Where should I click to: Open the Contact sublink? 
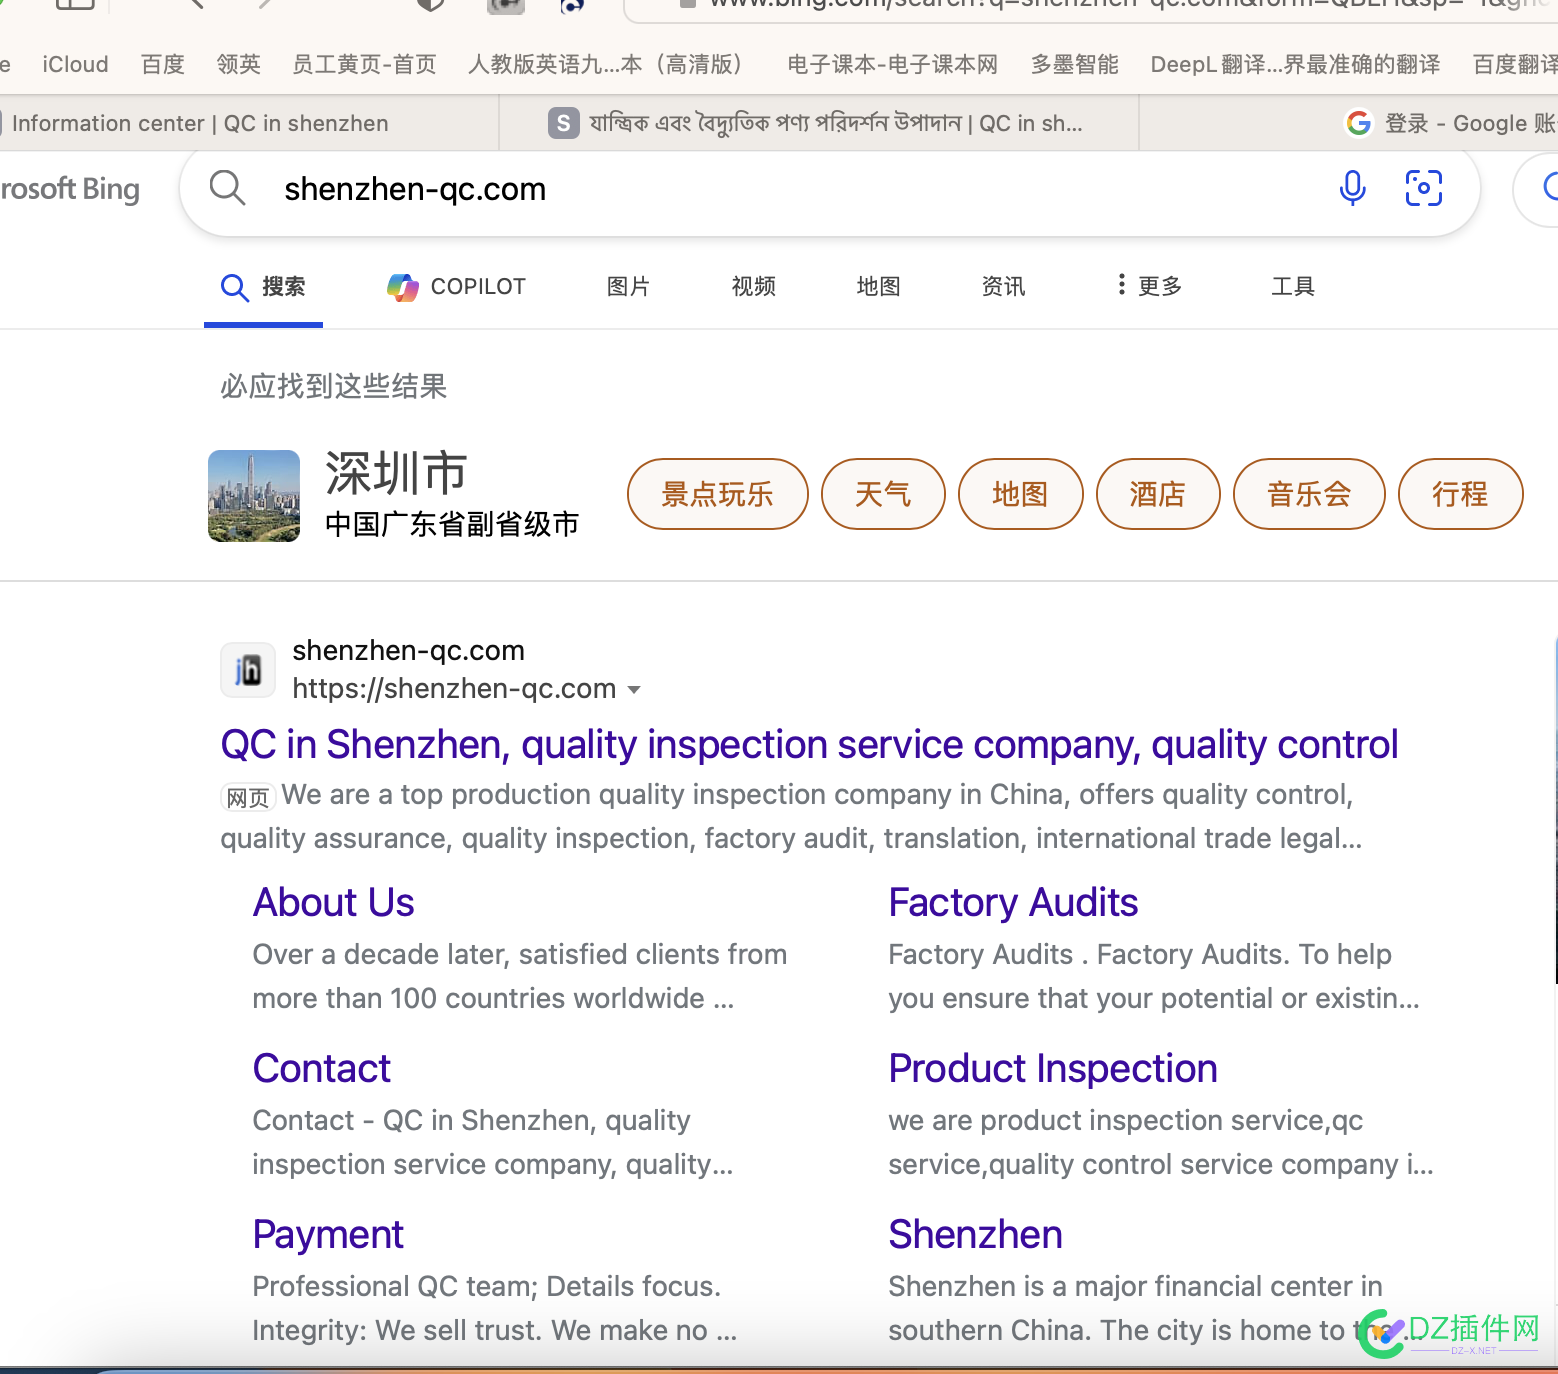(x=321, y=1069)
